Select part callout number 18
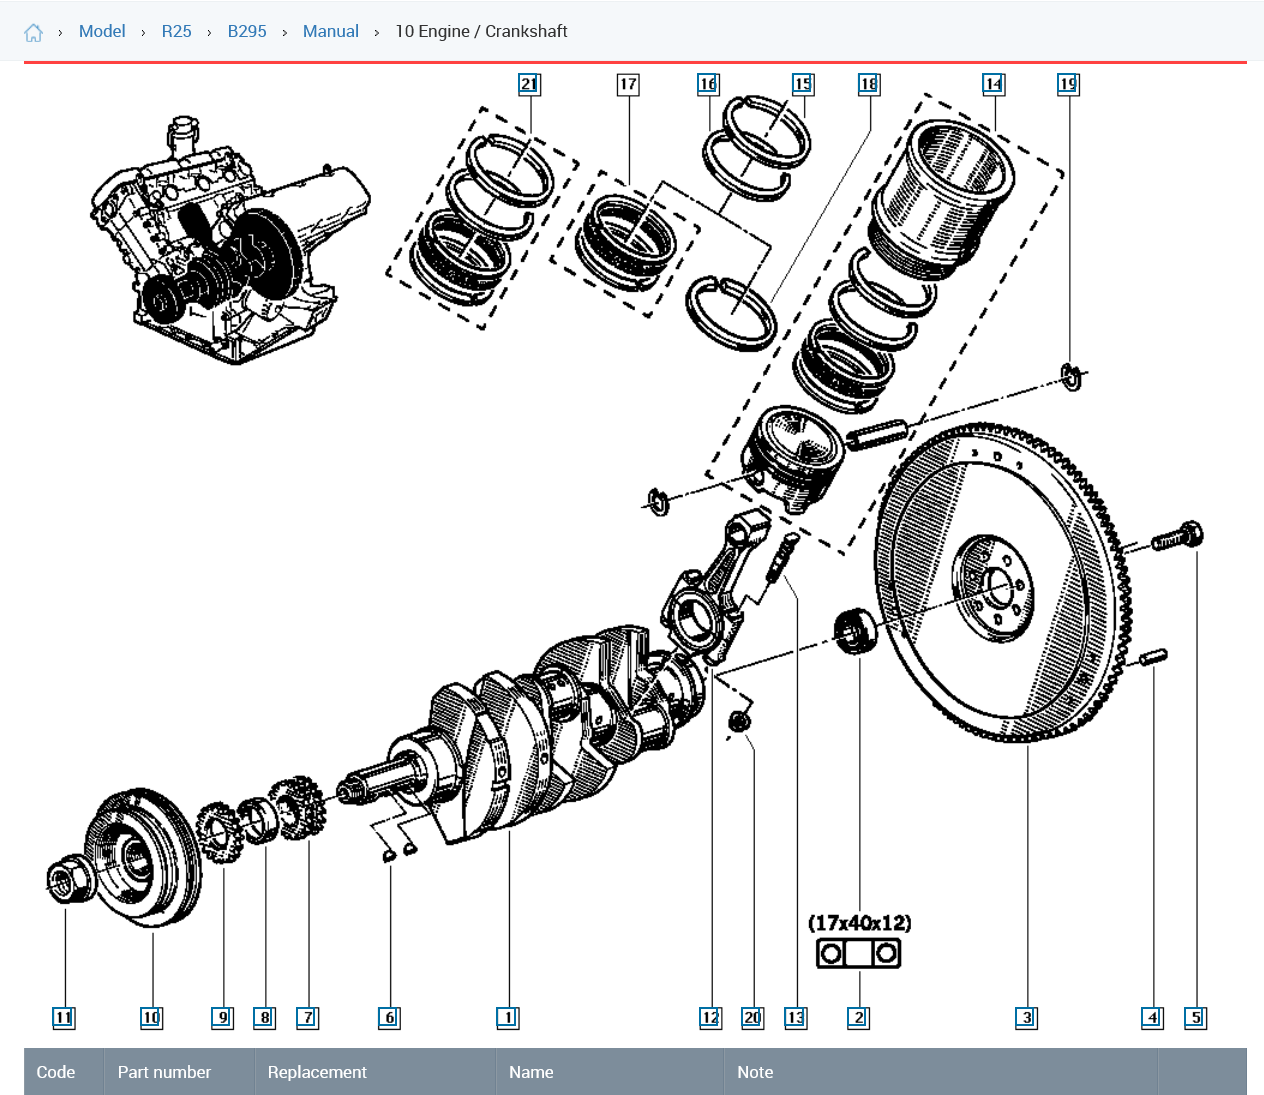 pyautogui.click(x=869, y=84)
